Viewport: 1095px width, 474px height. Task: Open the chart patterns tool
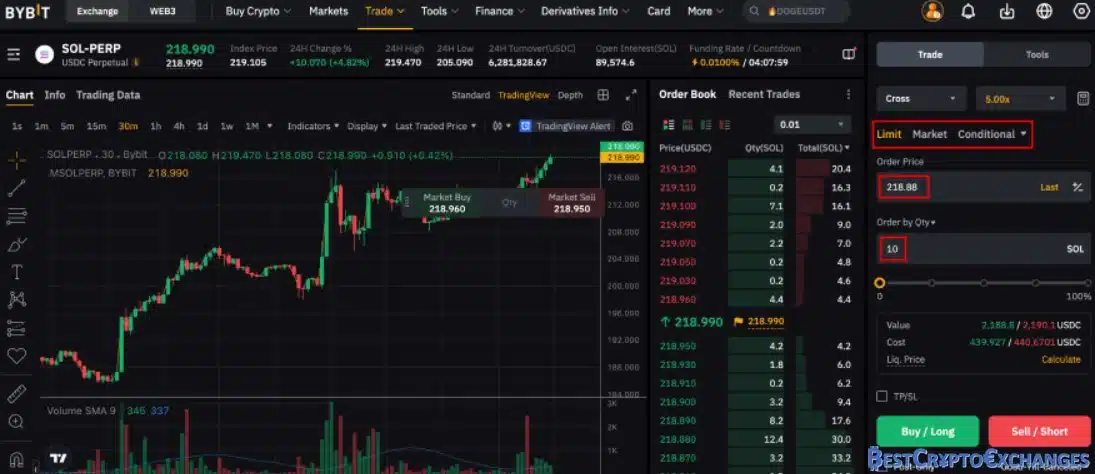point(17,299)
